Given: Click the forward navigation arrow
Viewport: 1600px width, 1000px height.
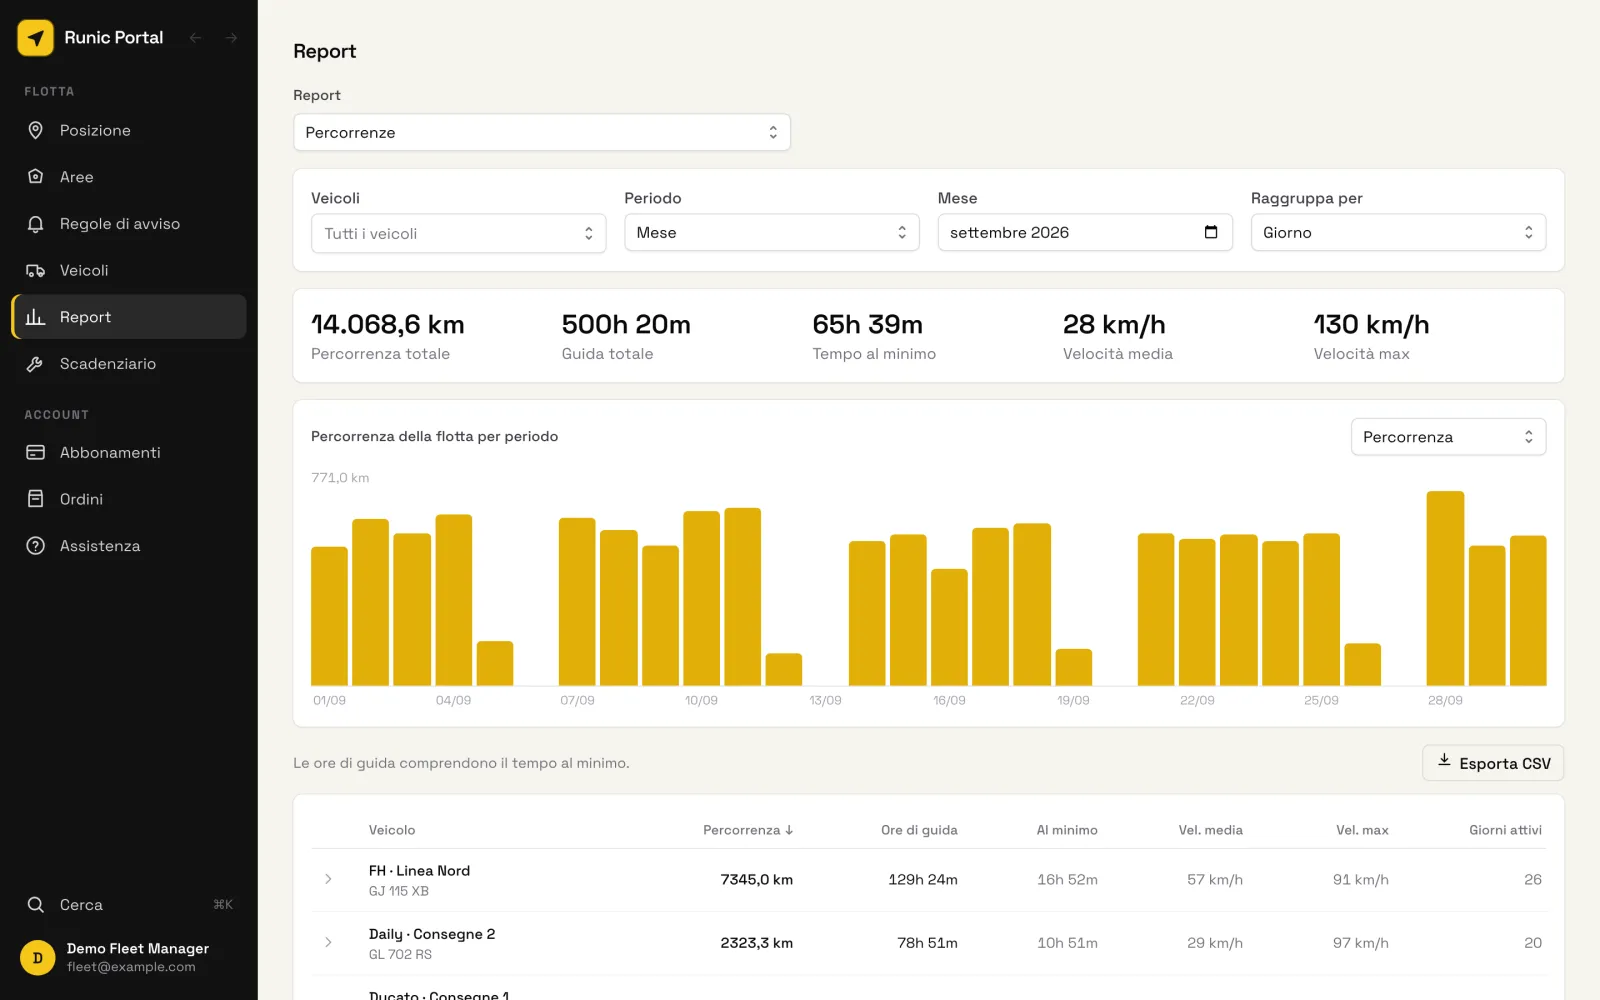Looking at the screenshot, I should coord(231,38).
